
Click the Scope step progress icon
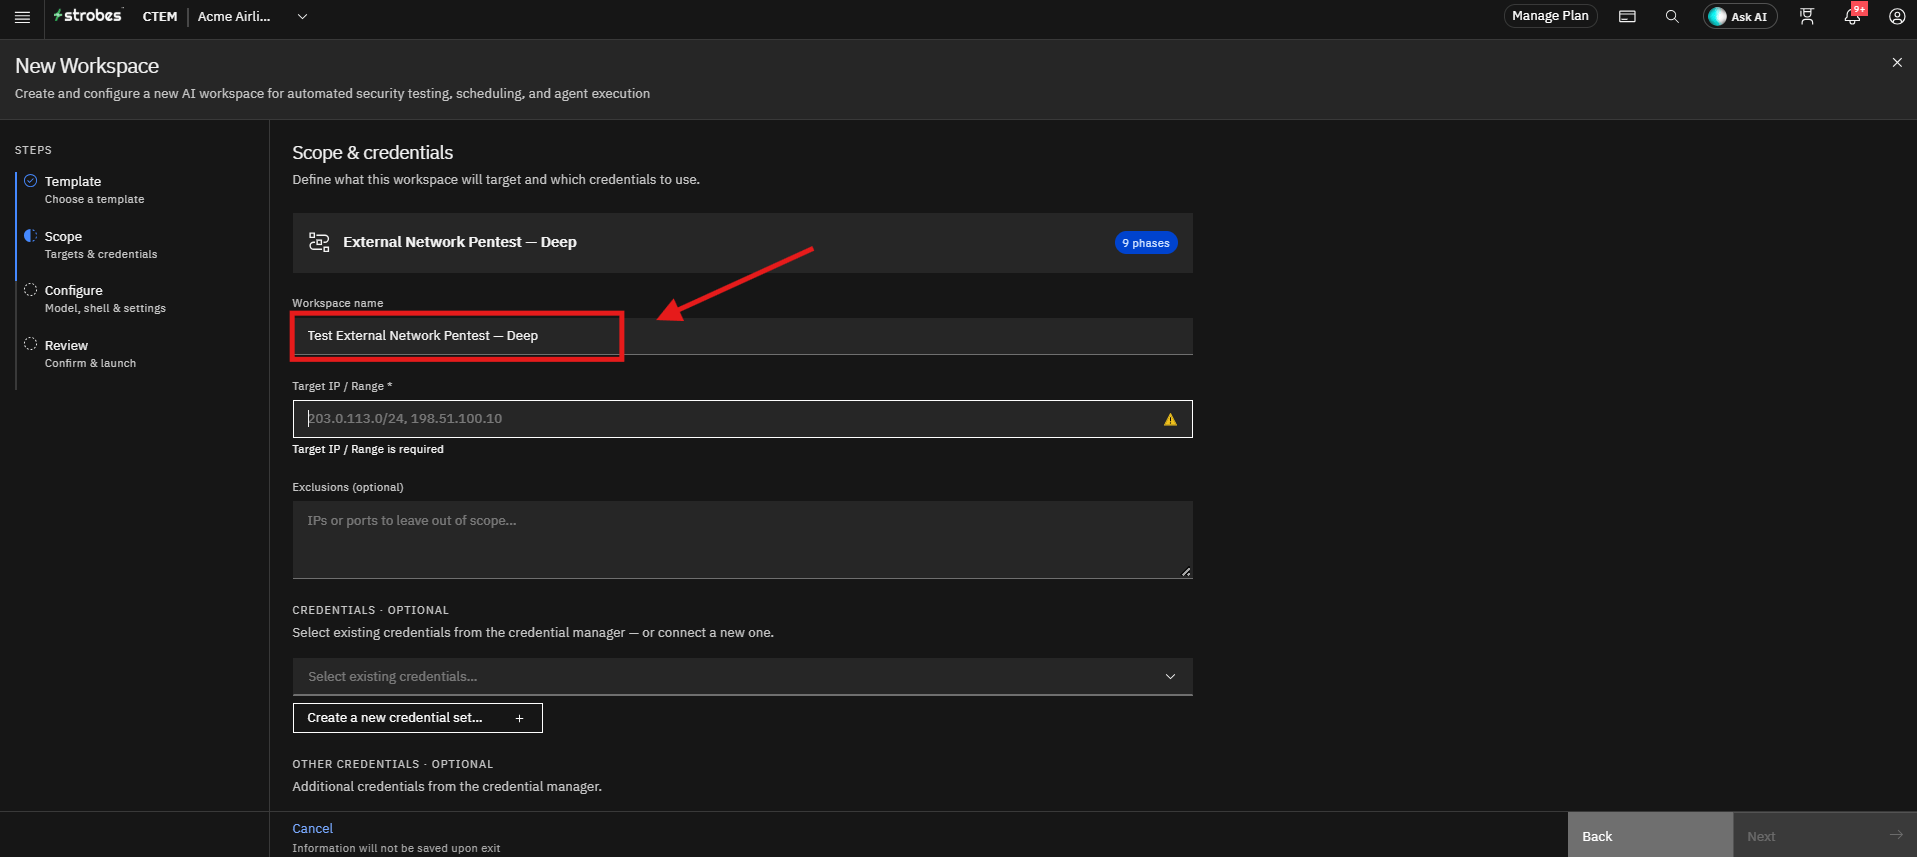click(31, 236)
